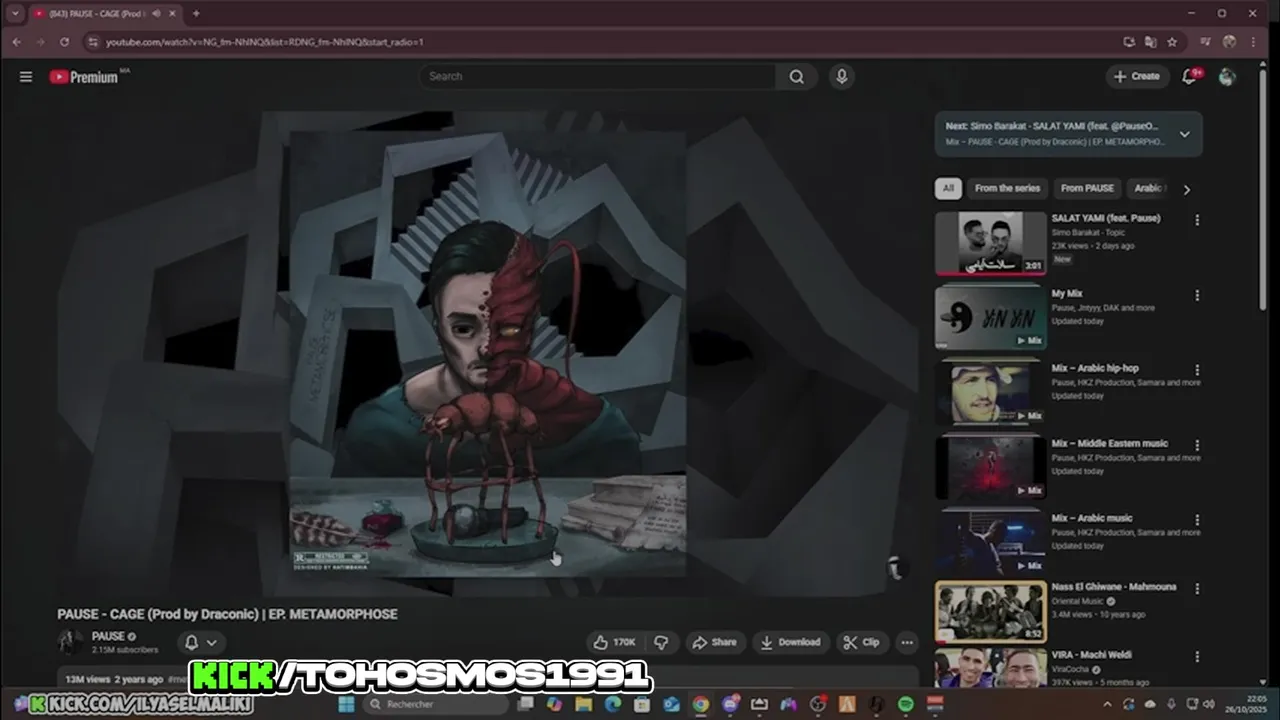Click the search magnifier button

pos(796,77)
